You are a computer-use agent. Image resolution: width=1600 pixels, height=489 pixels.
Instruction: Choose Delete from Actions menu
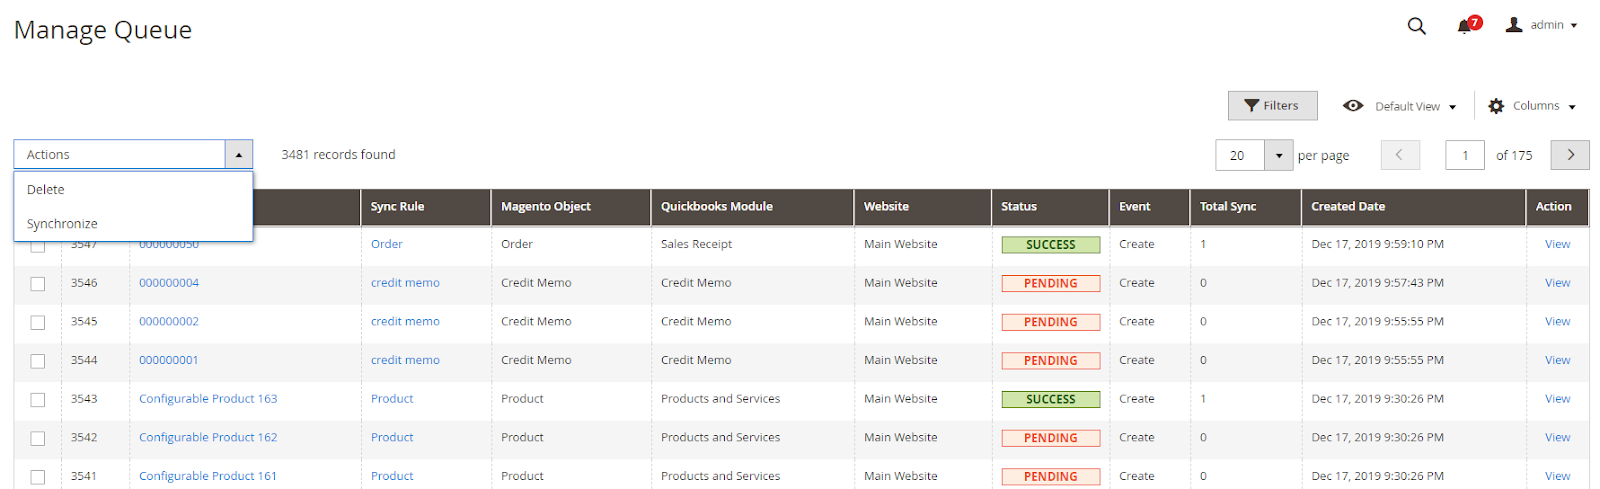(46, 190)
